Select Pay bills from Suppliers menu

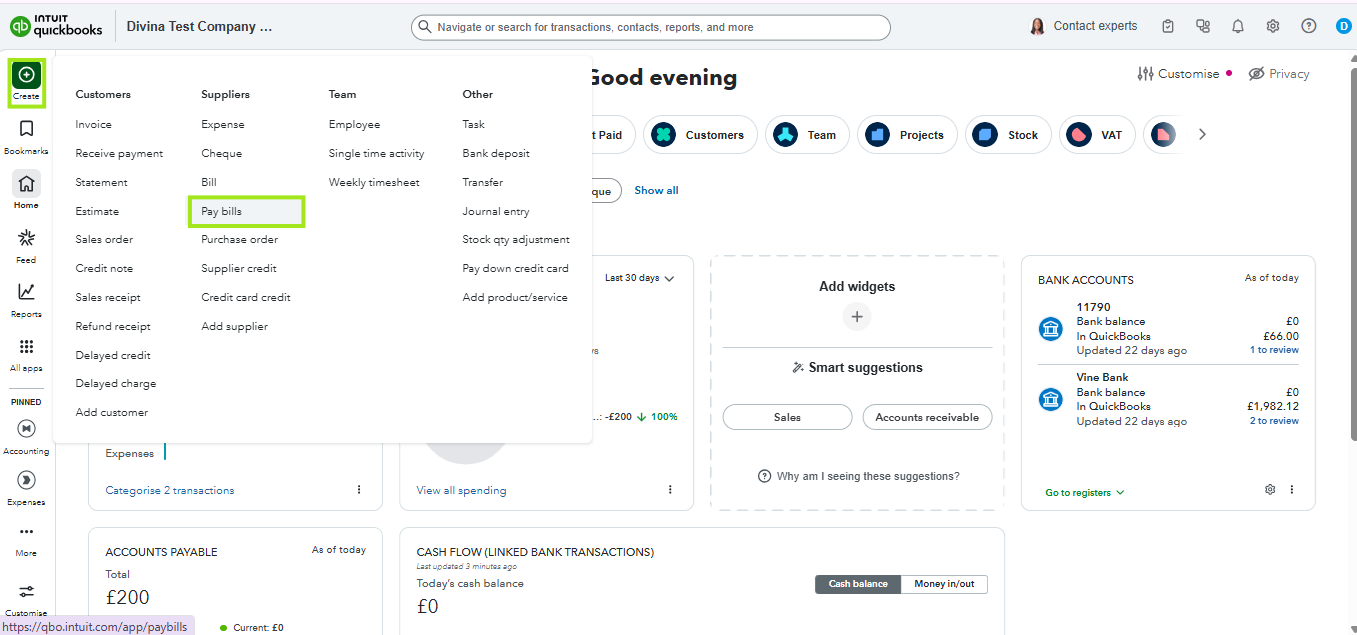click(x=222, y=211)
